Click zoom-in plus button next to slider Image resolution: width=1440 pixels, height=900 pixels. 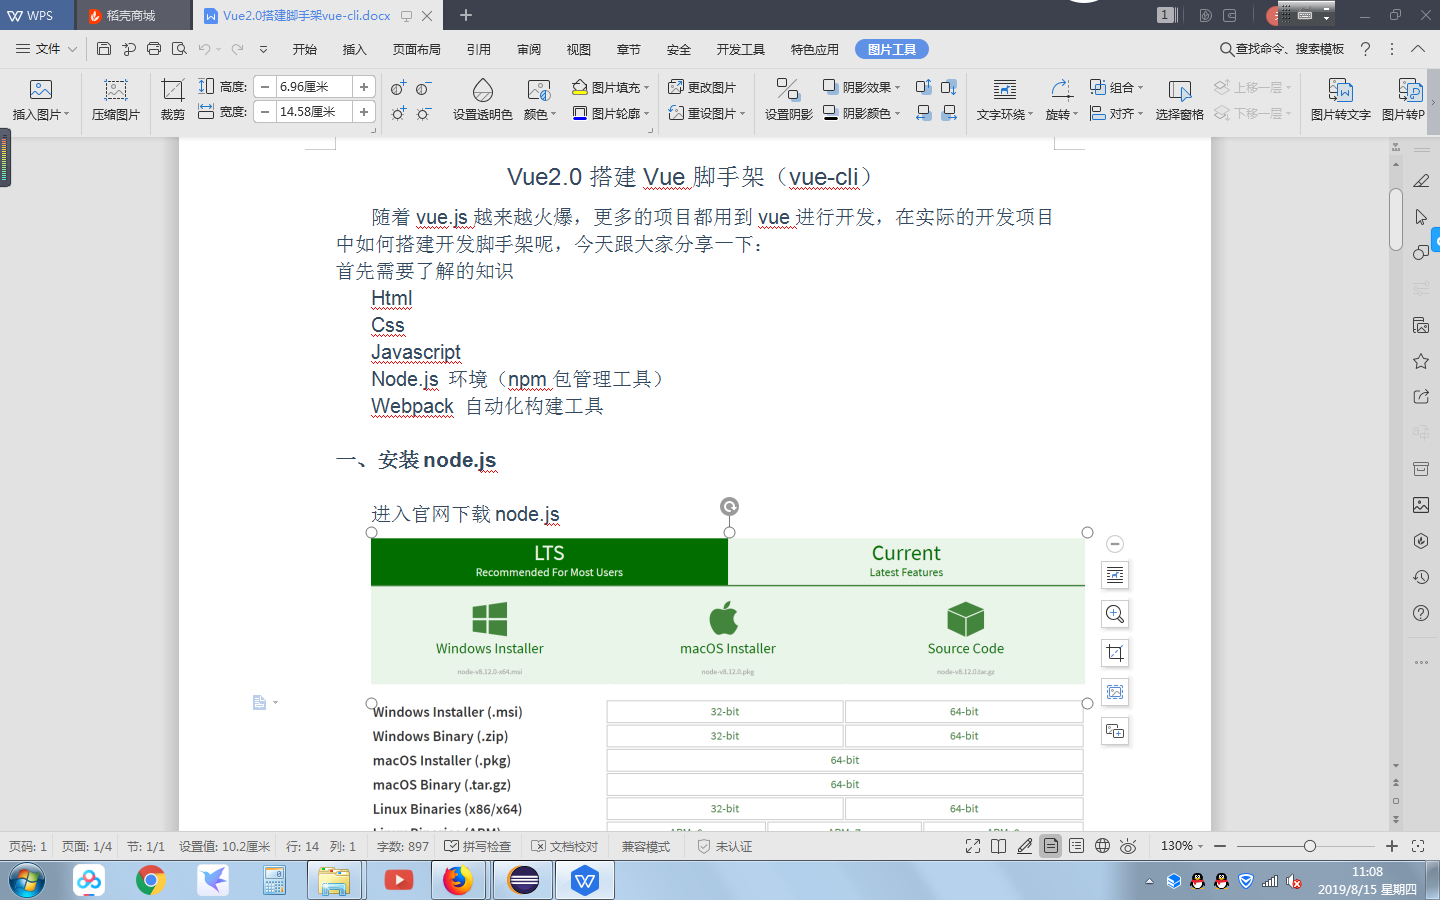click(x=1392, y=846)
